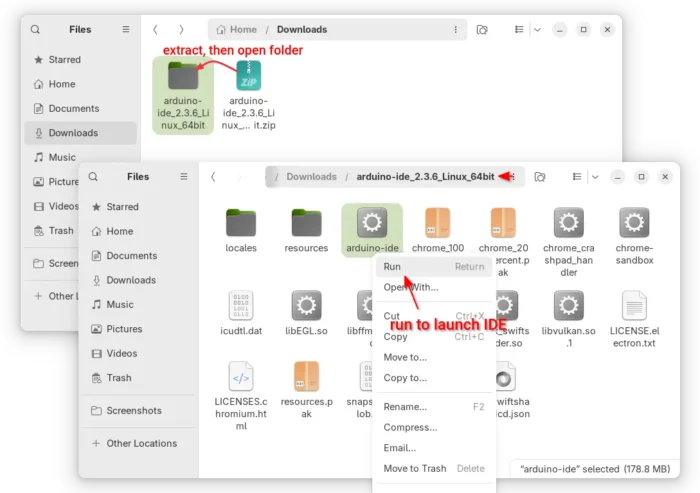The width and height of the screenshot is (700, 493).
Task: Open Pictures in the front window sidebar
Action: (138, 329)
